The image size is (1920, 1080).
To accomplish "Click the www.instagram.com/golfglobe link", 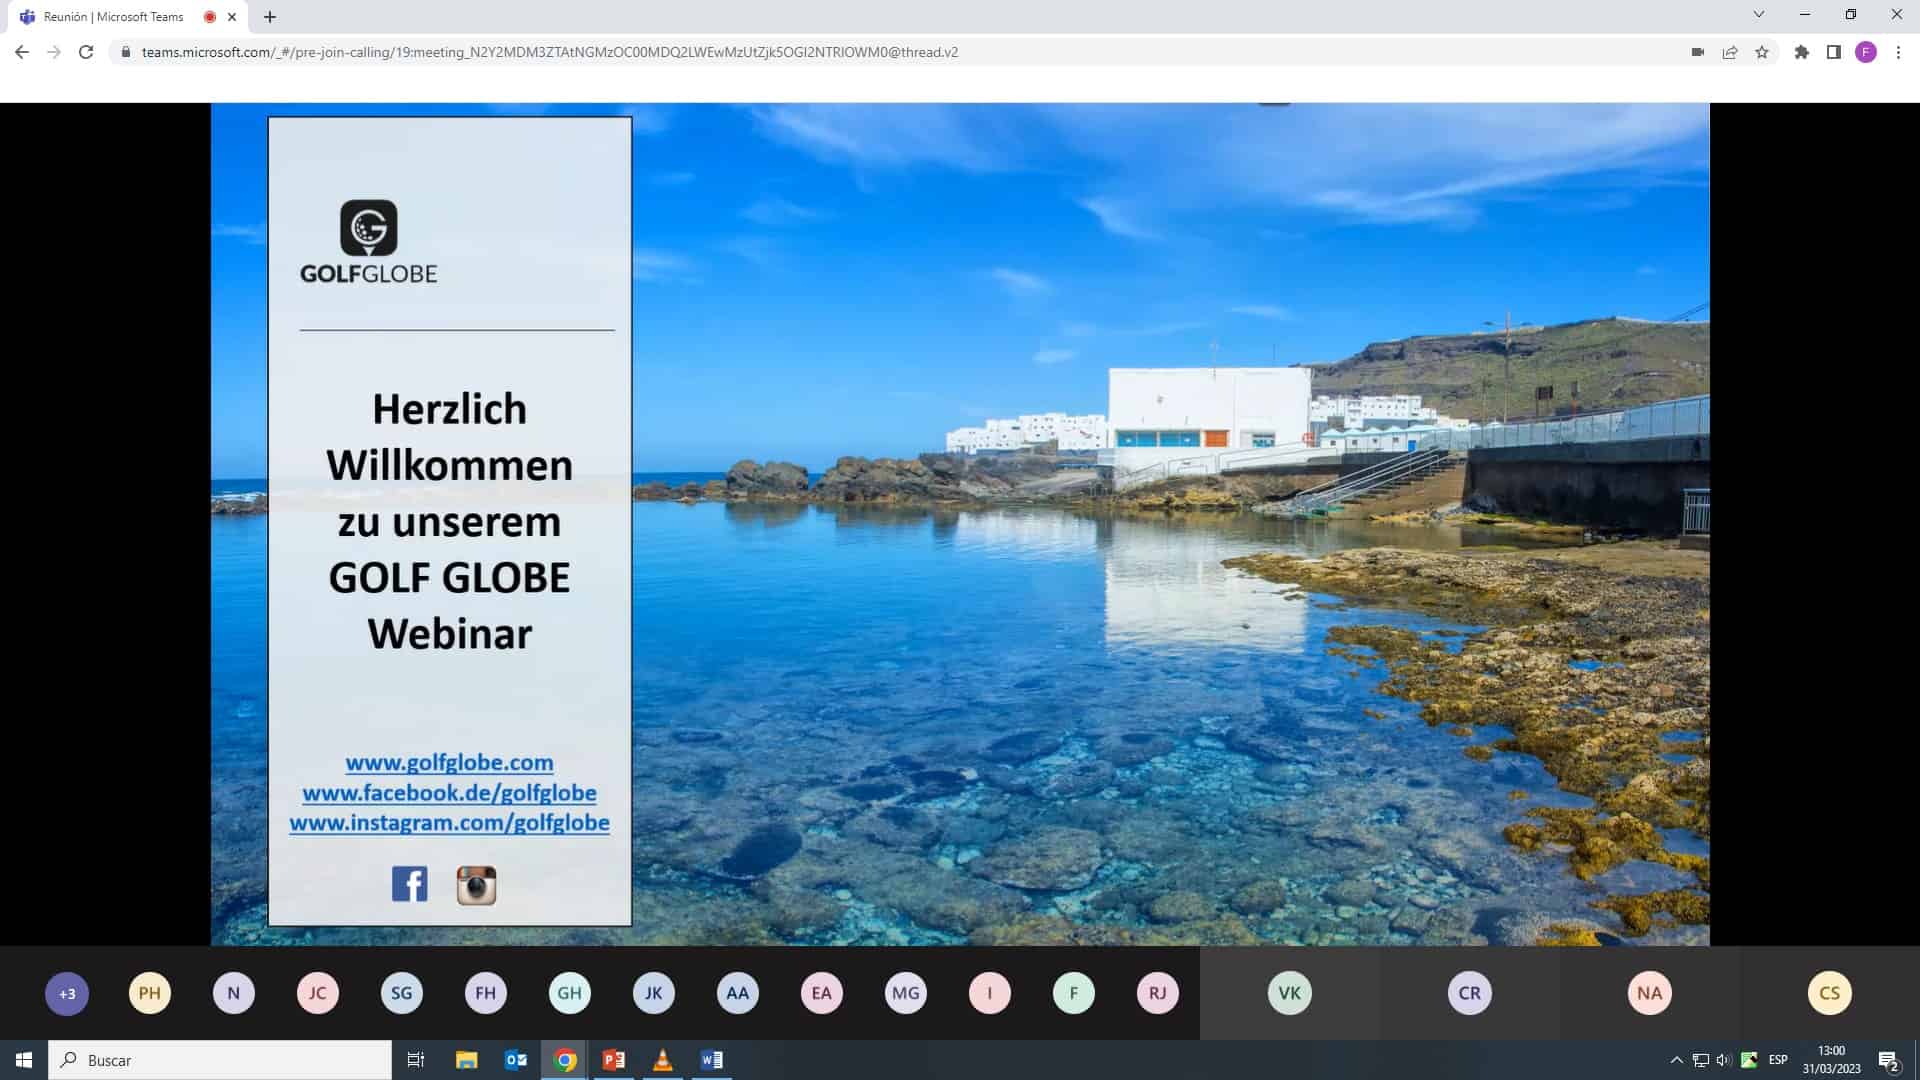I will coord(449,822).
